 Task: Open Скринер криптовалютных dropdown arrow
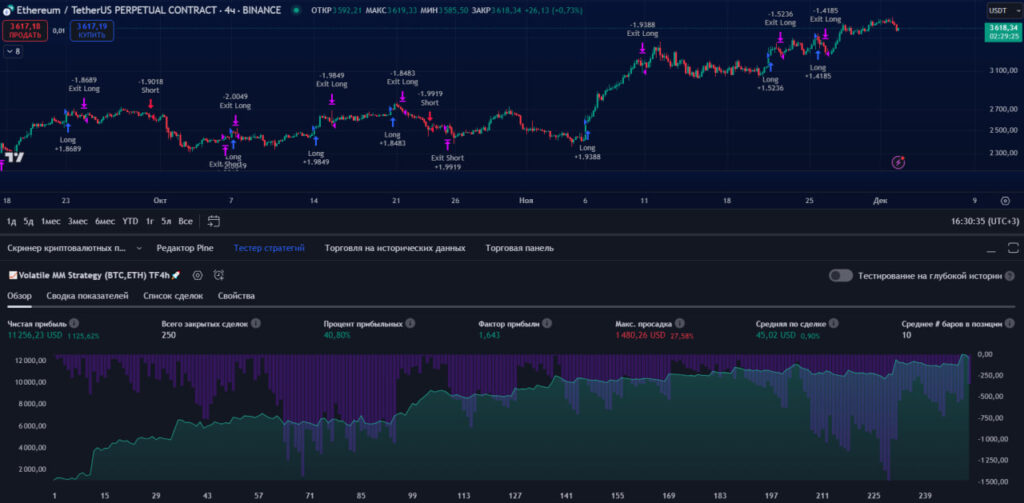(139, 248)
